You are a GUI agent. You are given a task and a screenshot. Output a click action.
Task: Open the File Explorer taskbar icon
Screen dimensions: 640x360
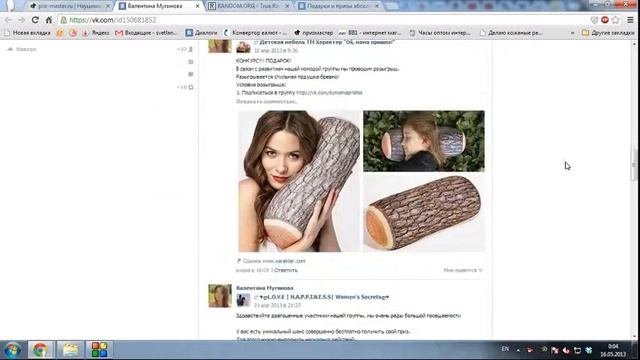(70, 350)
